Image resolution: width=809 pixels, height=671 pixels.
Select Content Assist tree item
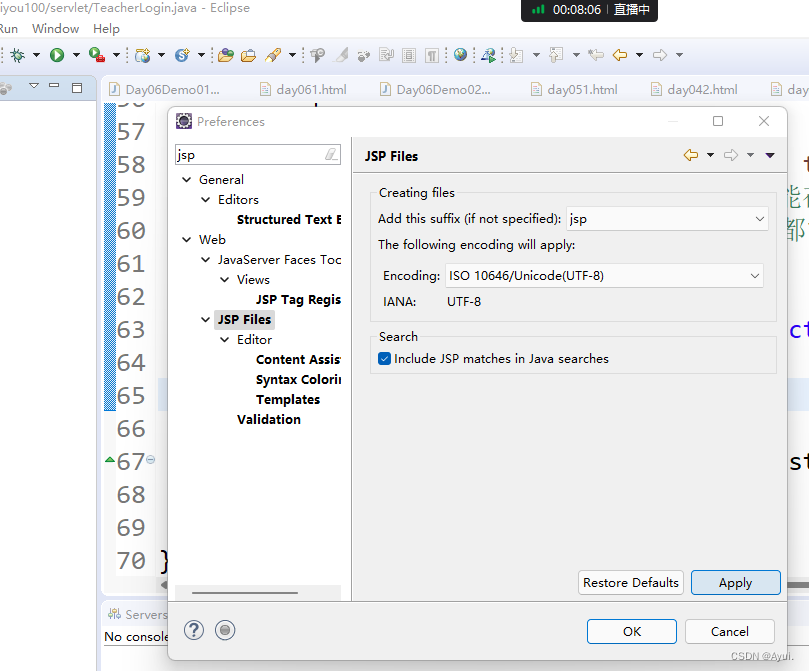point(298,359)
